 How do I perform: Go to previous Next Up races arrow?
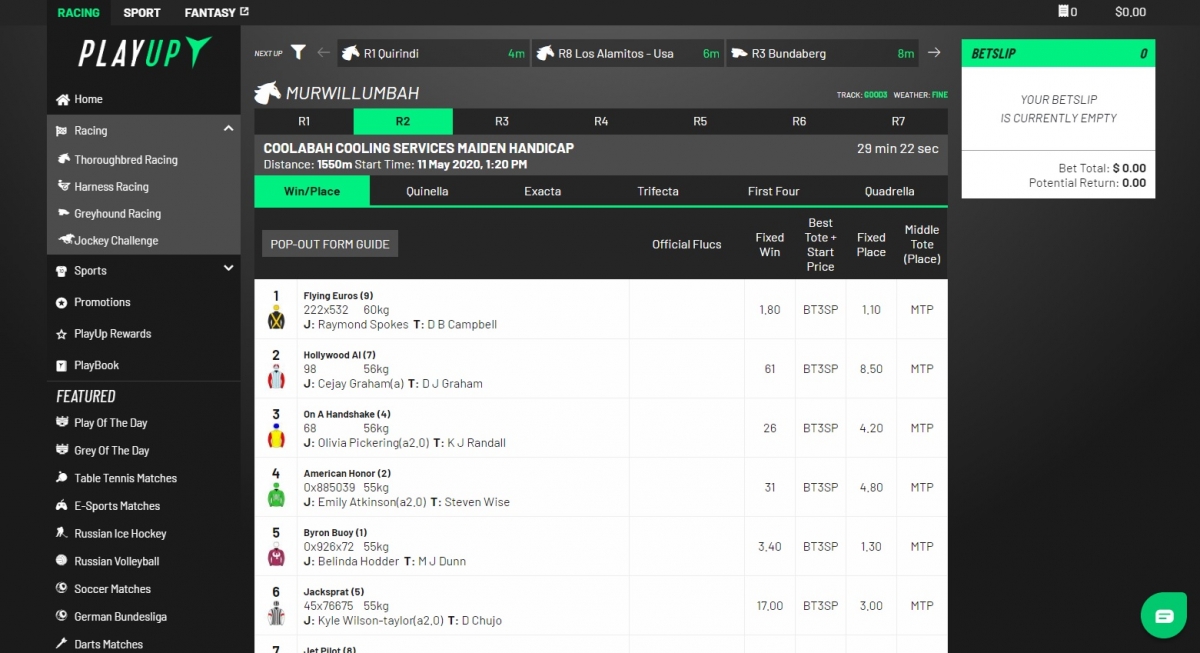coord(323,53)
